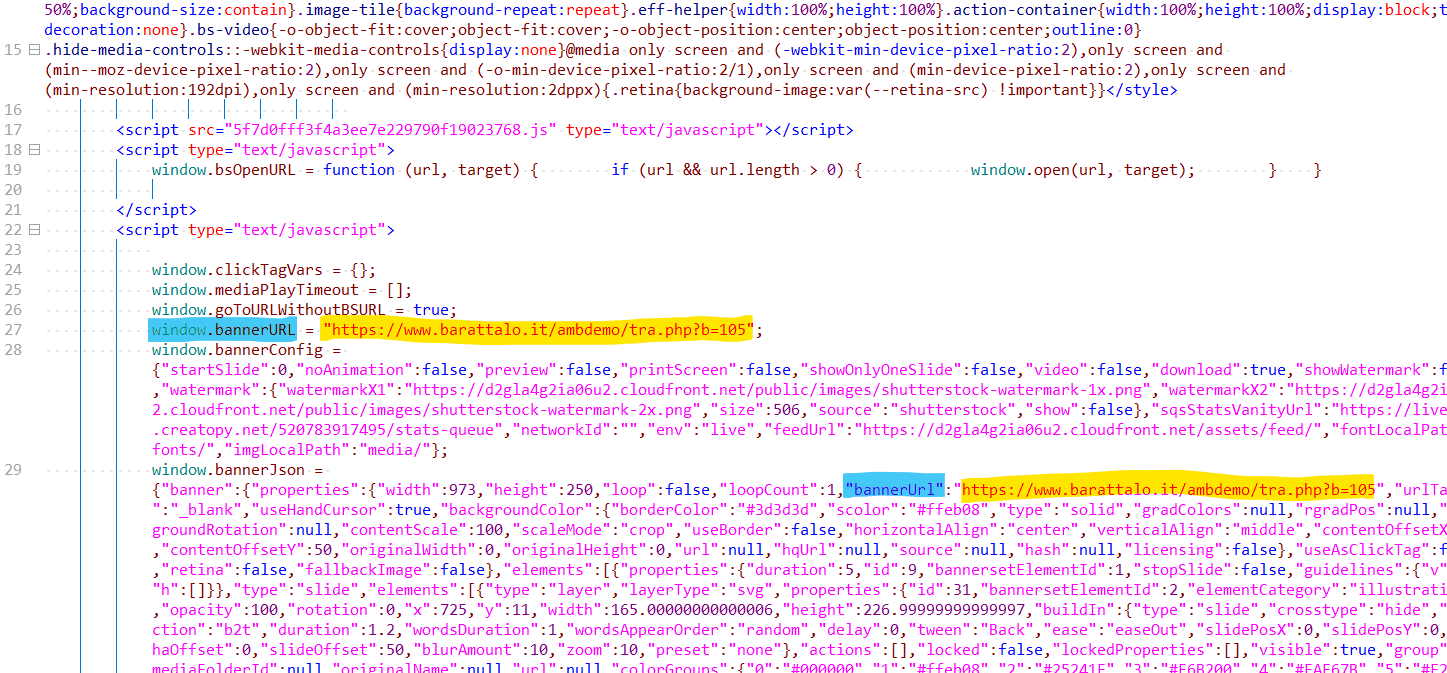
Task: Select line number 19 in the margin
Action: coord(14,170)
